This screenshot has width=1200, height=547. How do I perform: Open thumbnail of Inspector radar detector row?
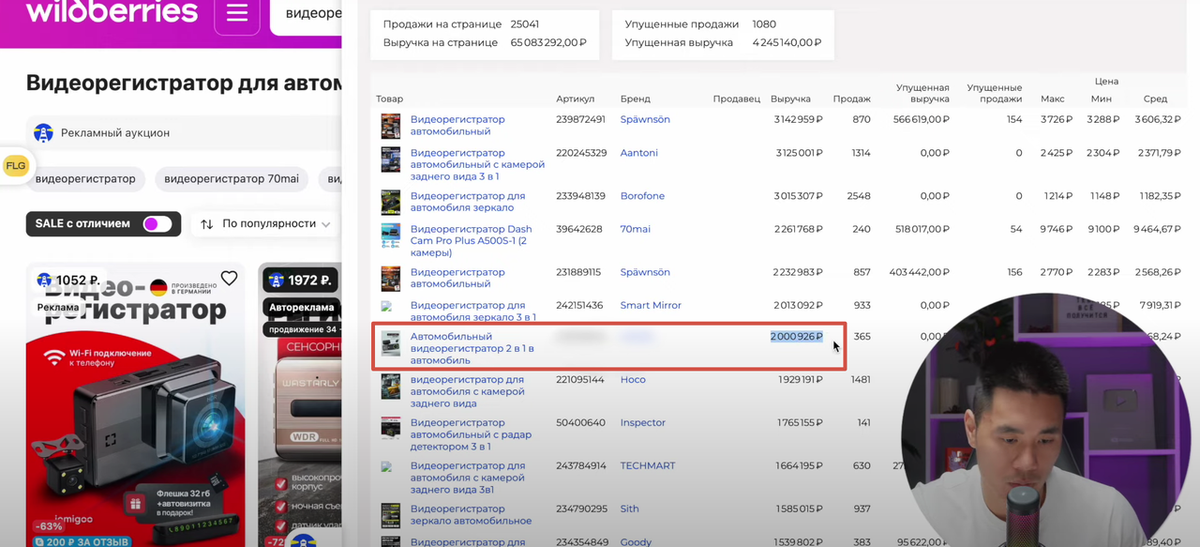point(390,428)
